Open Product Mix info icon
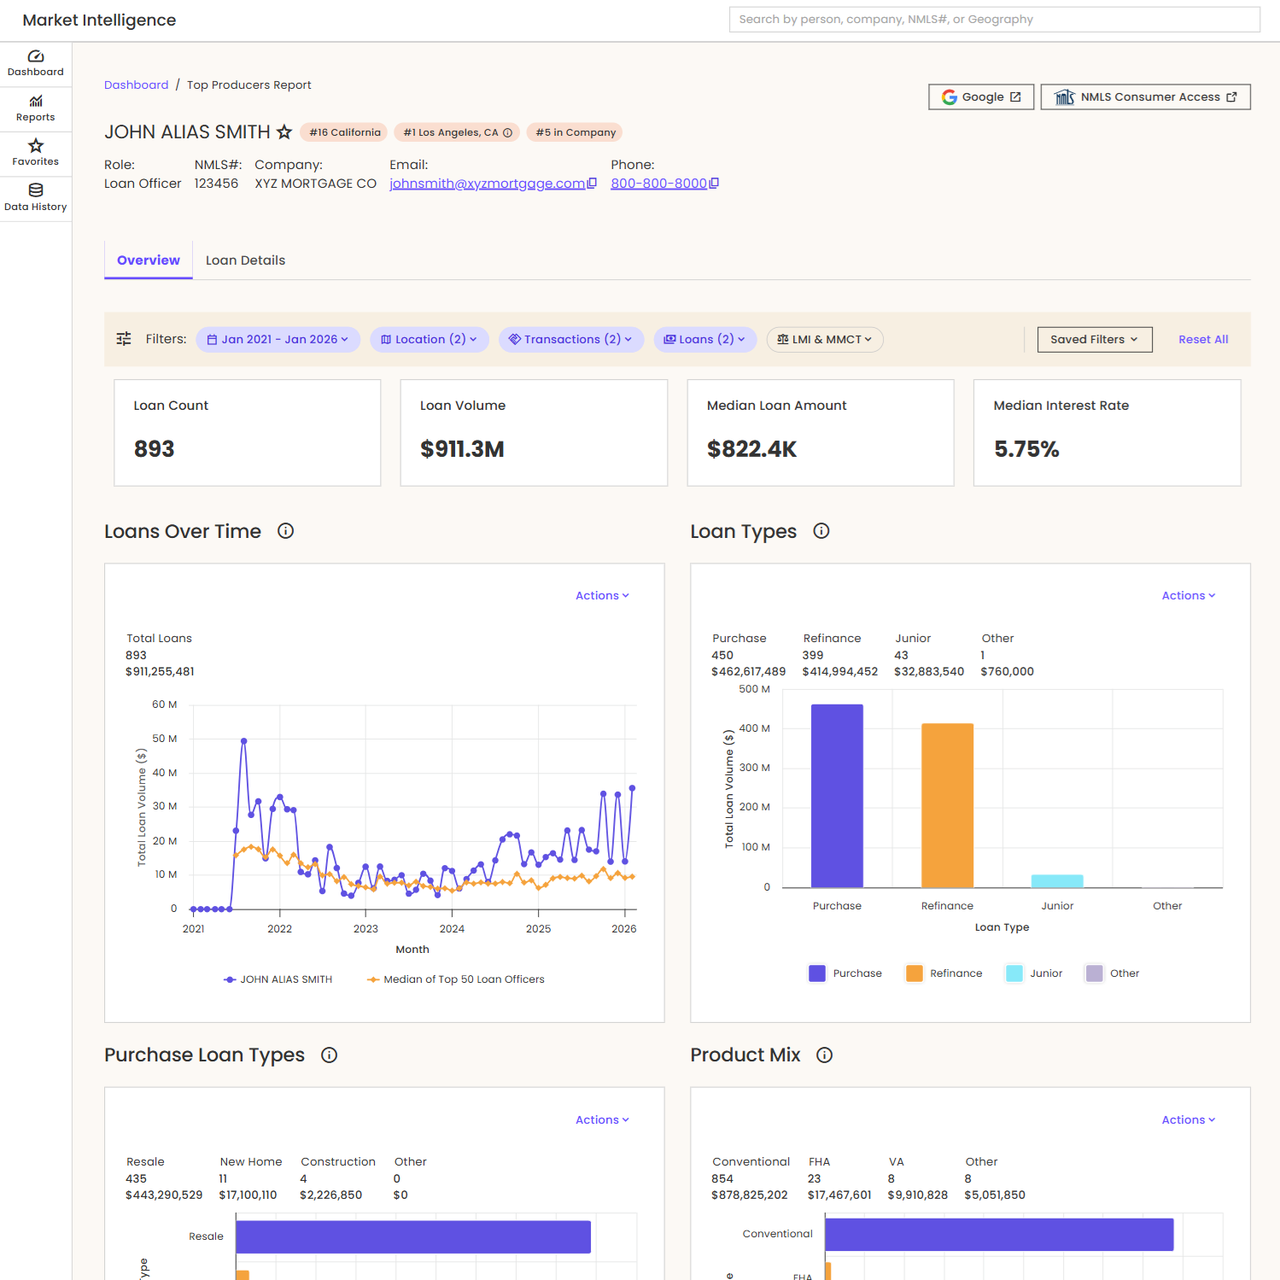The image size is (1280, 1280). click(x=825, y=1055)
